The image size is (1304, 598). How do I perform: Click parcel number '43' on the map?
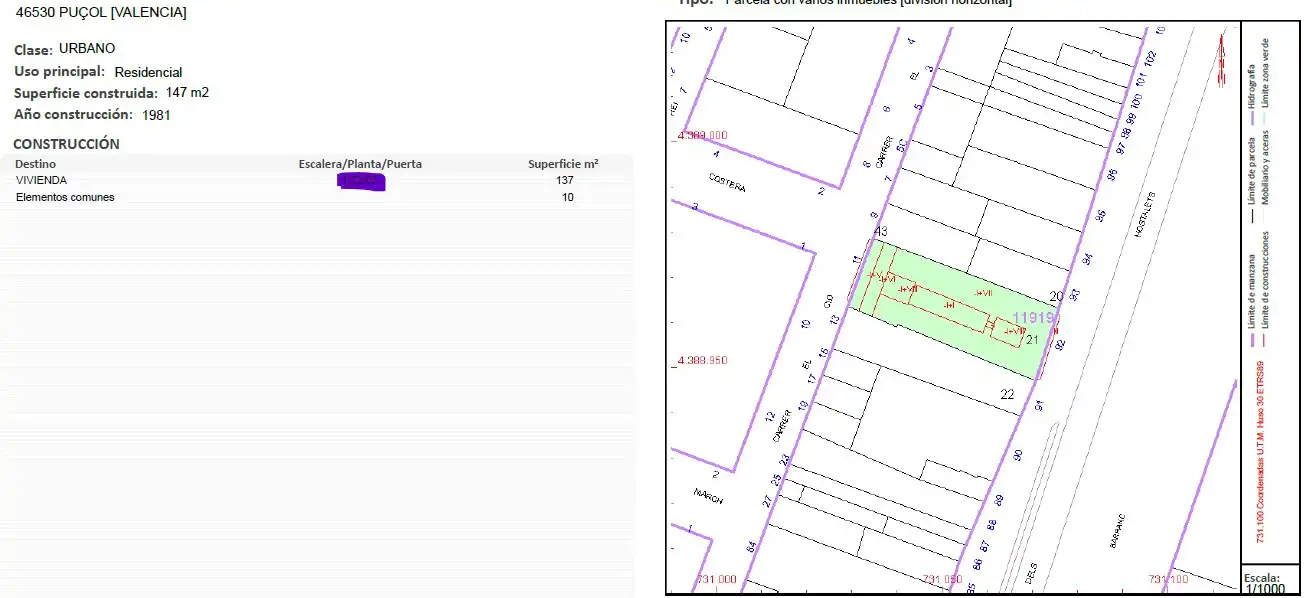[881, 231]
